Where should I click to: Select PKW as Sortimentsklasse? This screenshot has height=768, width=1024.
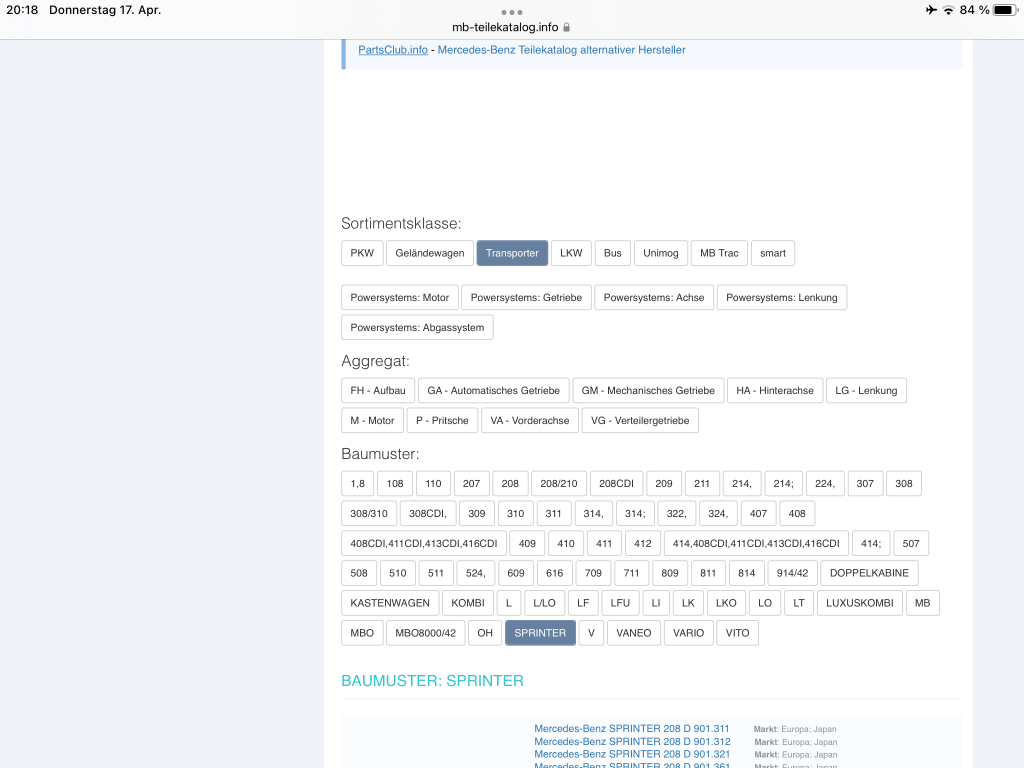point(362,253)
